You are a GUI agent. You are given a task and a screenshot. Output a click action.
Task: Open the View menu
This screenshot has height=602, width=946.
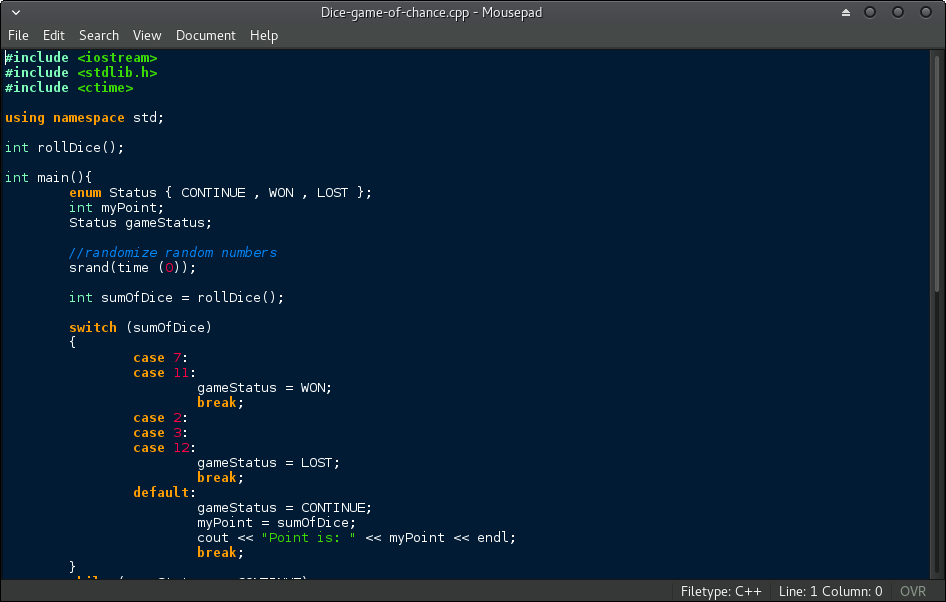click(147, 35)
